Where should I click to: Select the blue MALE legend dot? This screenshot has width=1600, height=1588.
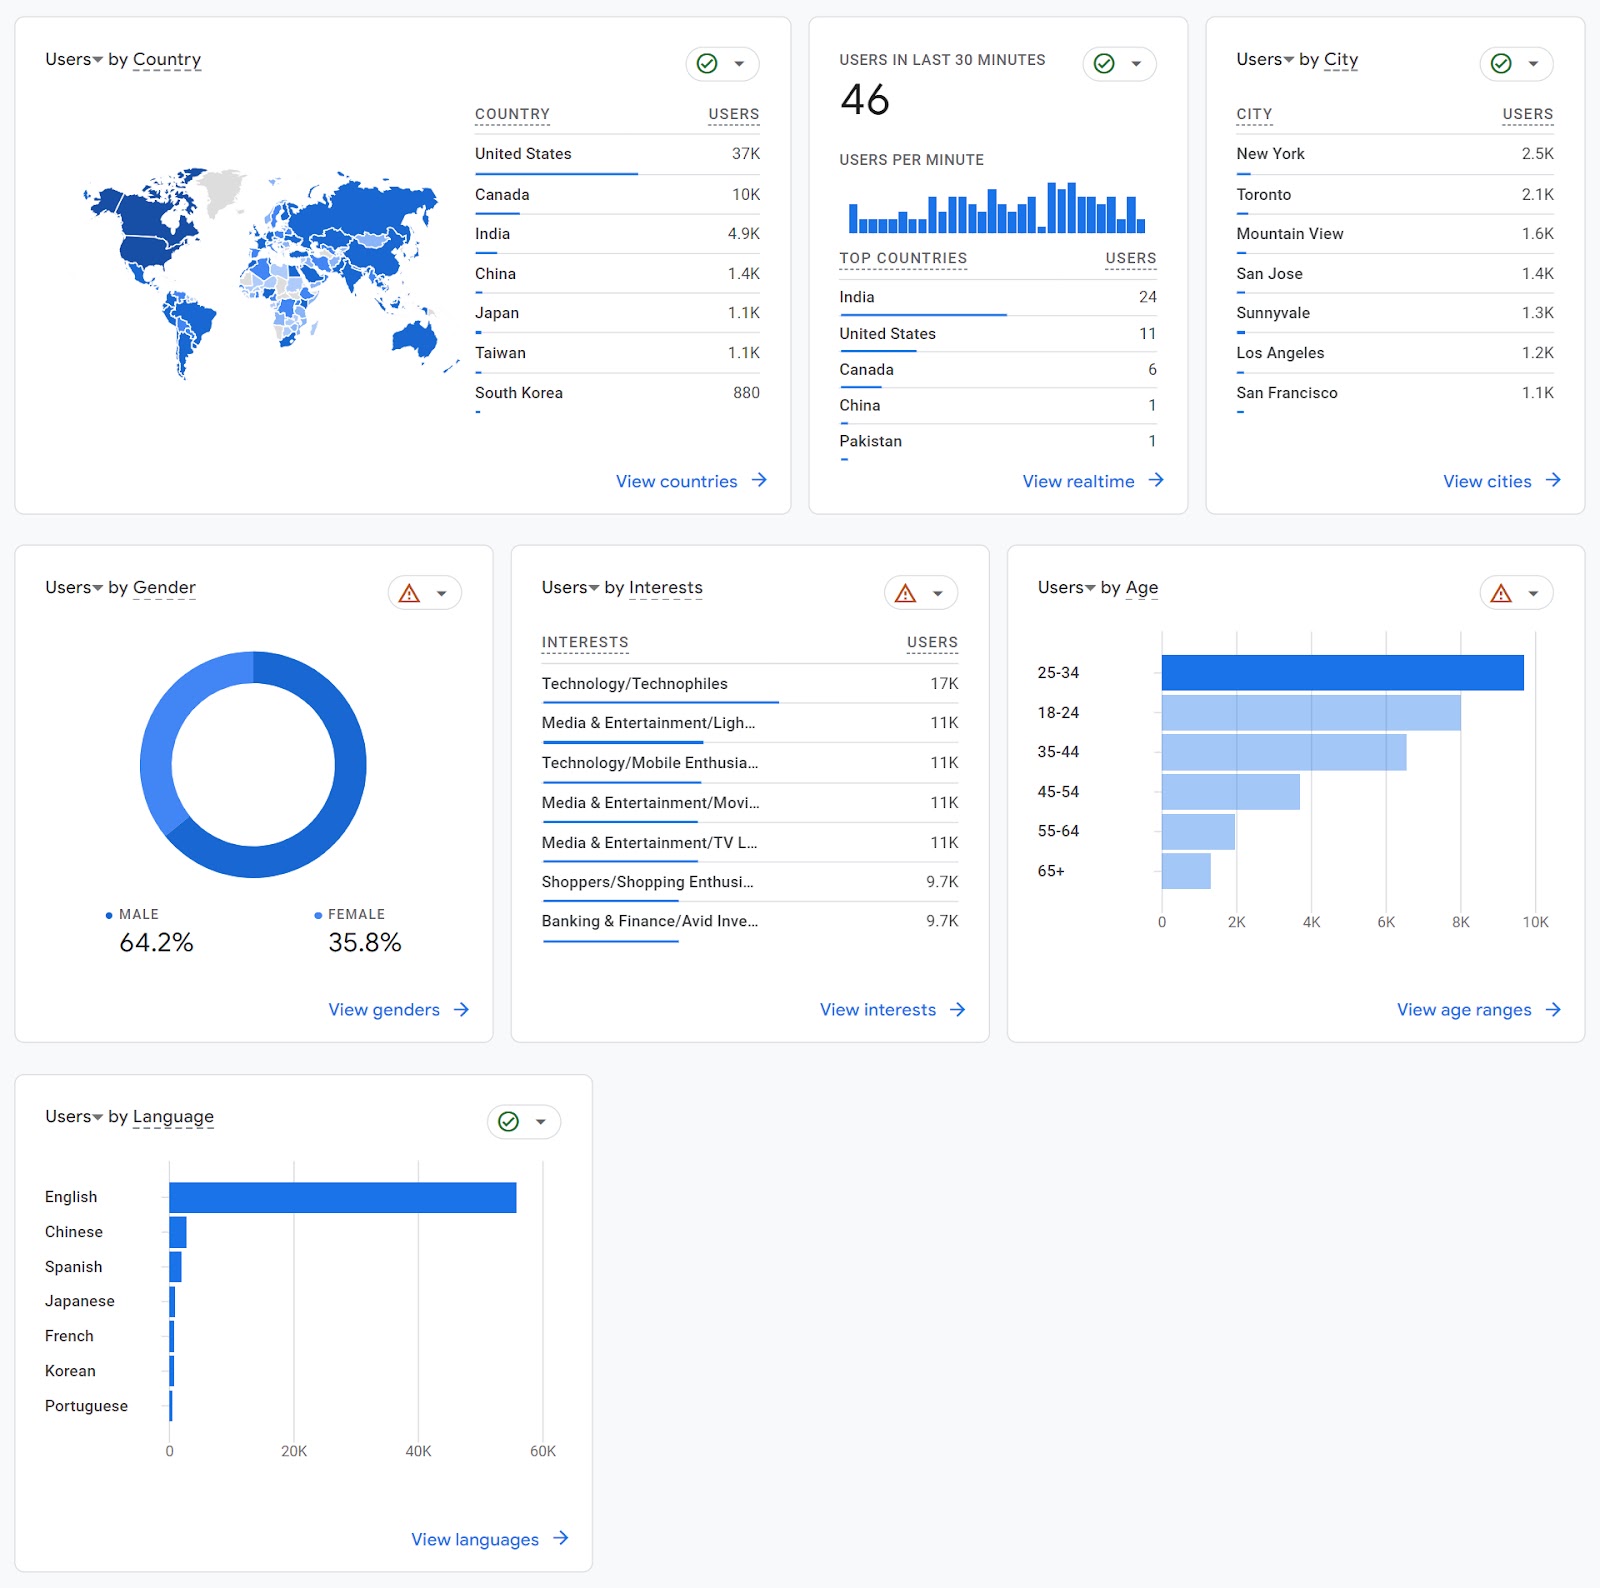[x=108, y=914]
